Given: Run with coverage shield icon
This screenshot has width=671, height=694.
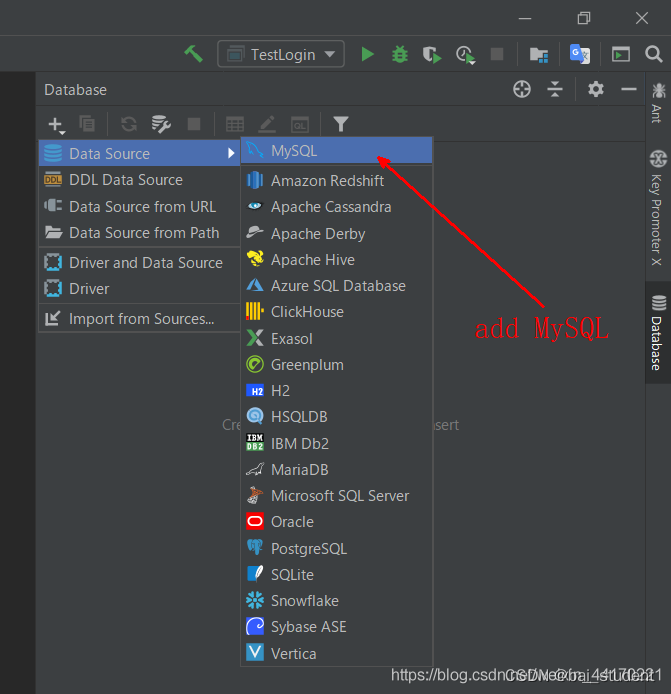Looking at the screenshot, I should click(x=432, y=54).
